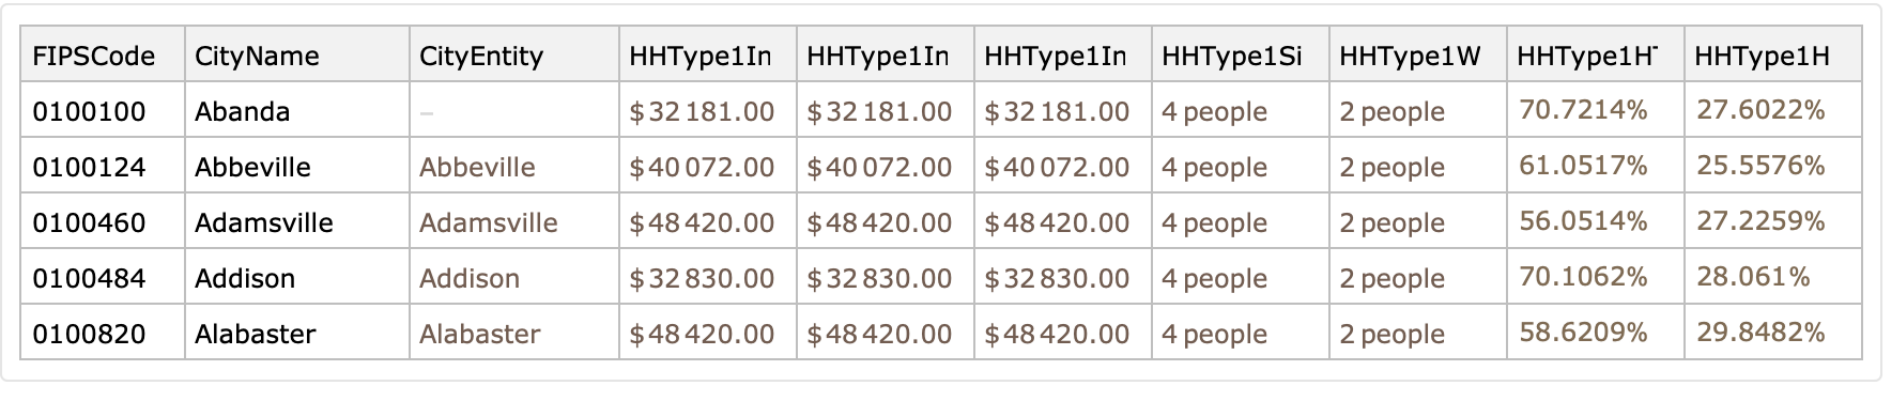
Task: Click the 28.061% percentage cell
Action: (1752, 277)
